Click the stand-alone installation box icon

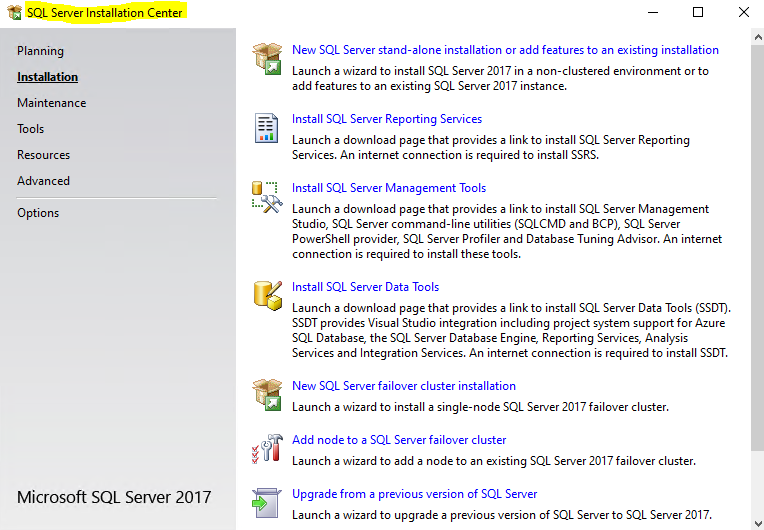[x=267, y=59]
